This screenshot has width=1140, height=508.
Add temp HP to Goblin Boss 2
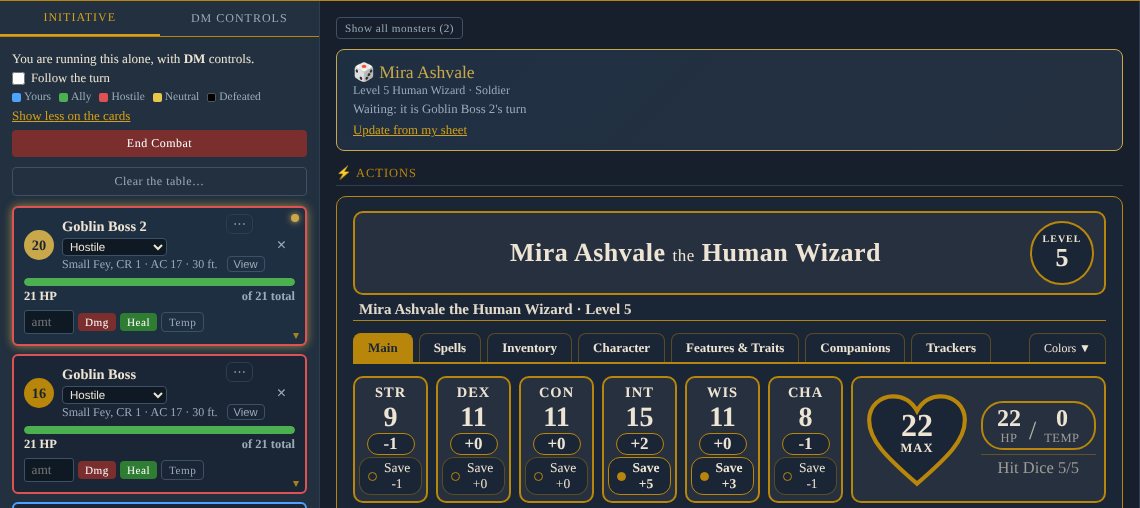182,322
